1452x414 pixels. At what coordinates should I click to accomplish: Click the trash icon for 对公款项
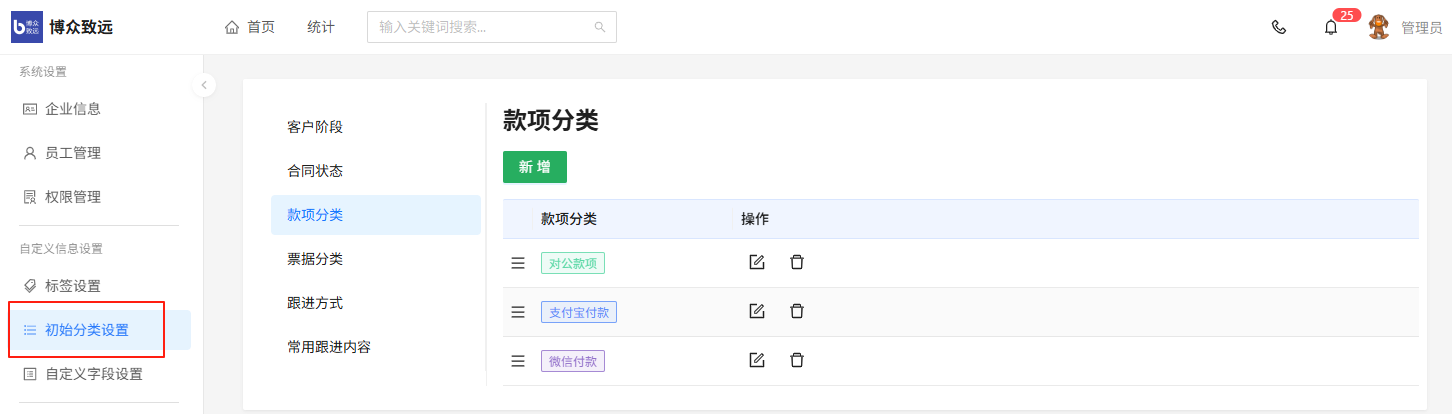click(797, 262)
